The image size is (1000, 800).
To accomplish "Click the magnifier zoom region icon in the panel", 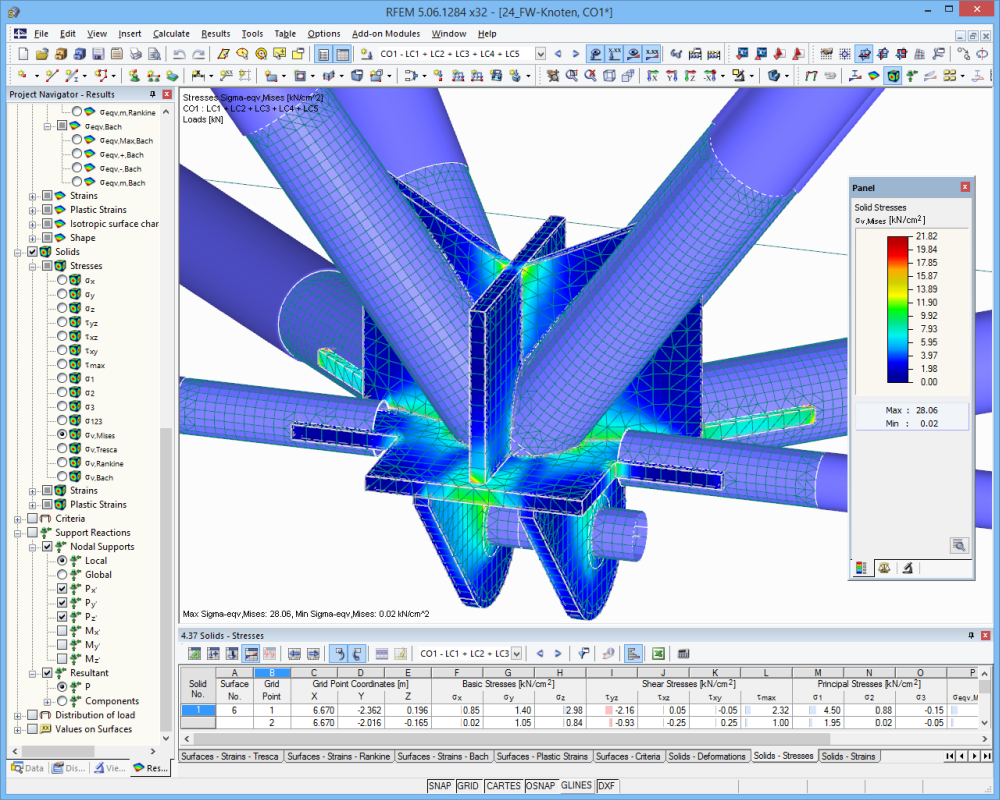I will 959,545.
